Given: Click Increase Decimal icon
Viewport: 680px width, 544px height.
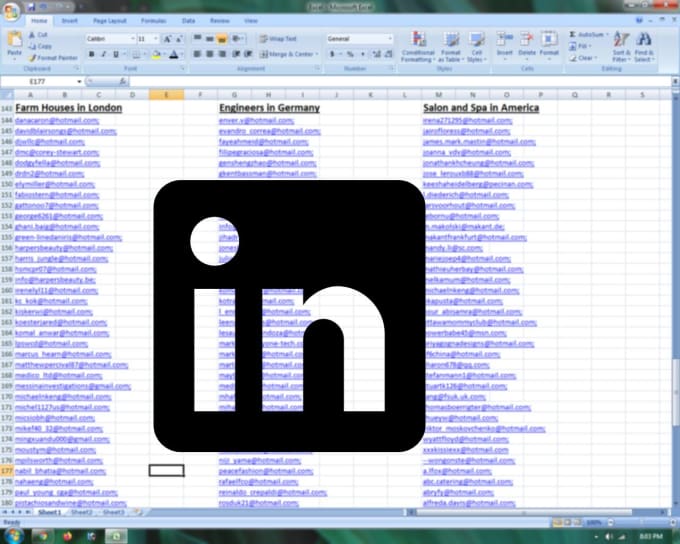Looking at the screenshot, I should point(376,54).
